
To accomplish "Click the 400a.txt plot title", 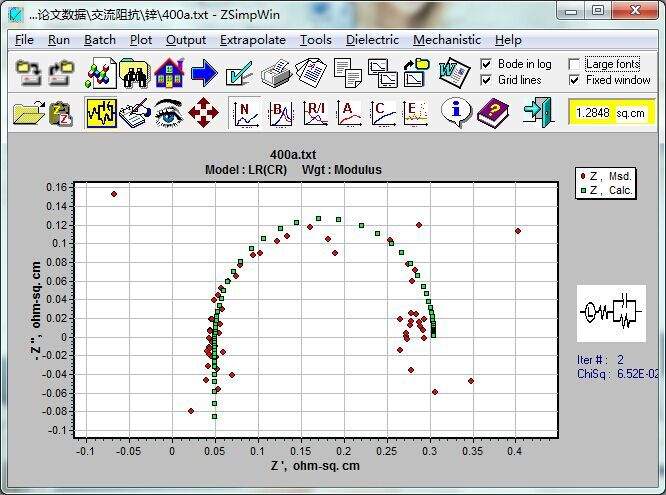I will (293, 154).
